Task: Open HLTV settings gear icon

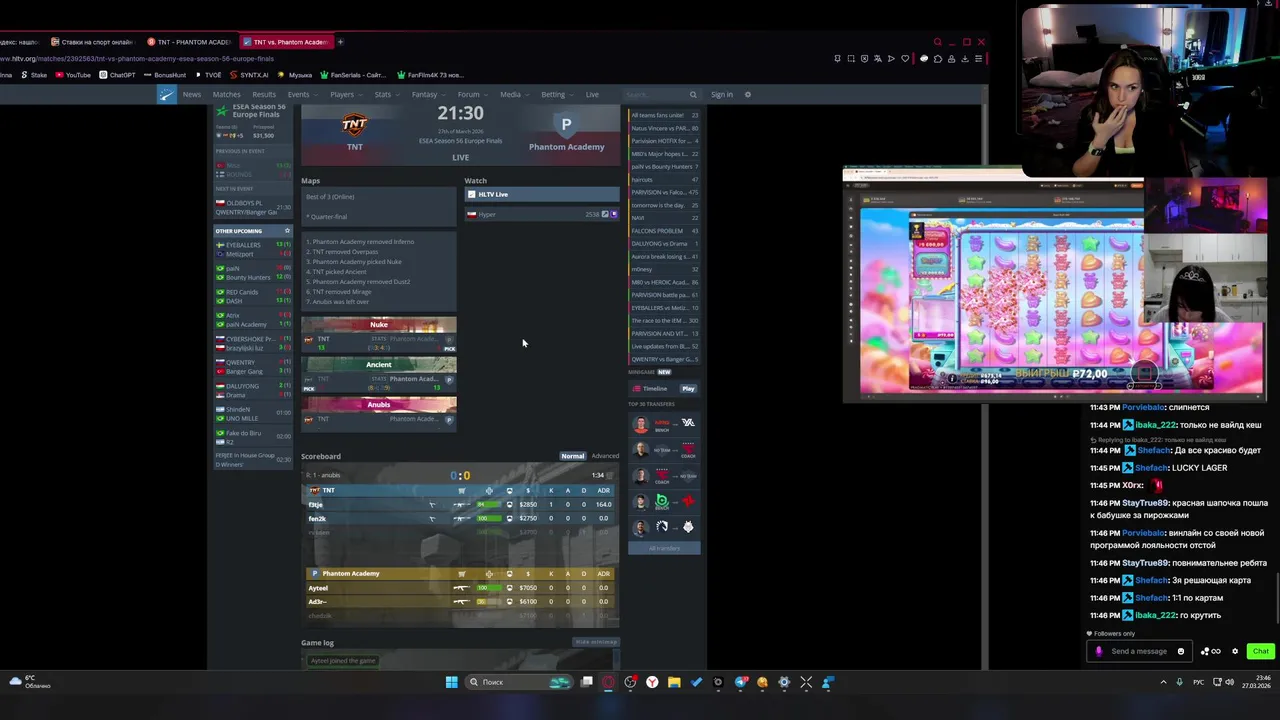Action: click(x=747, y=94)
